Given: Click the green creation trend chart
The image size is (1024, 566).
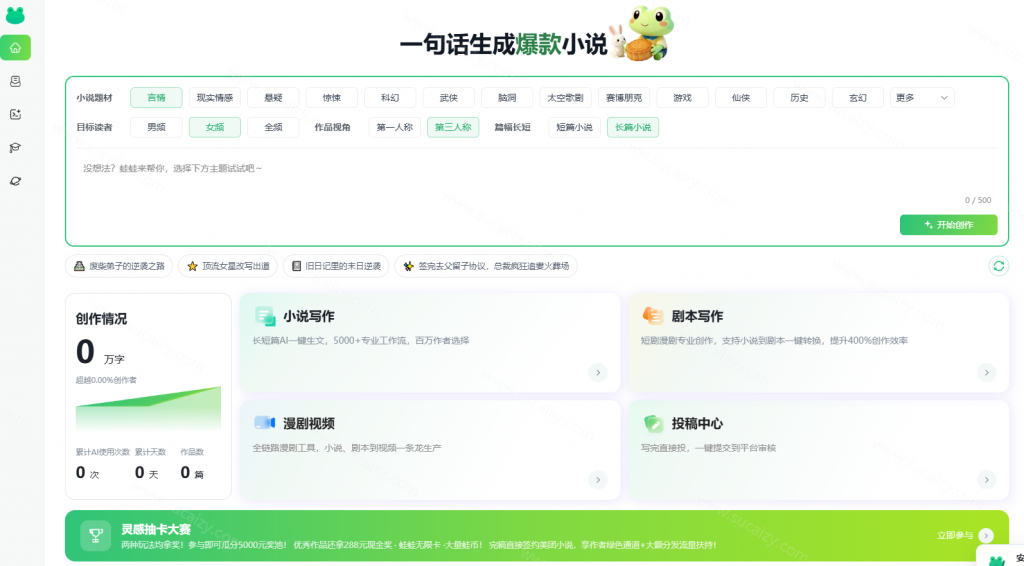Looking at the screenshot, I should (148, 408).
